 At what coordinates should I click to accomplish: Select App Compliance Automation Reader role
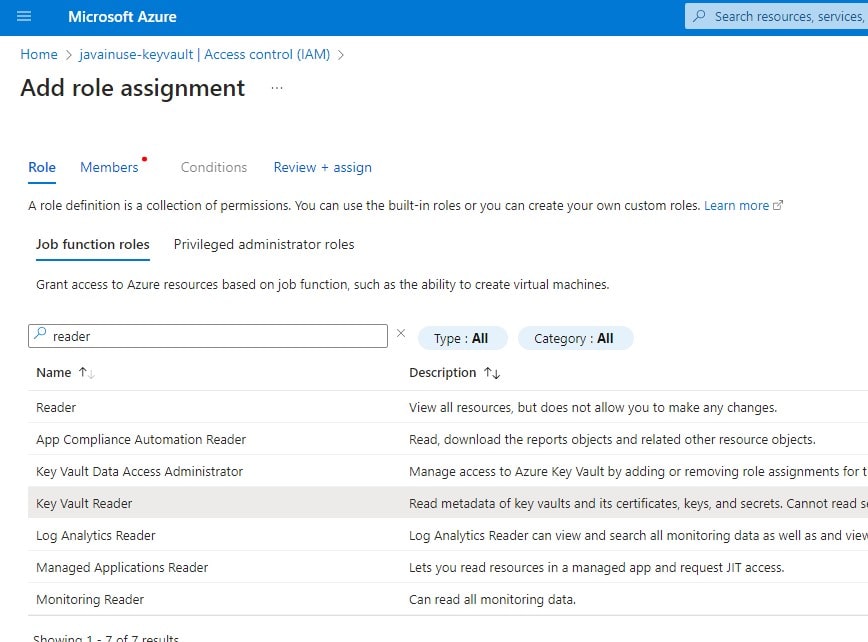pos(448,439)
